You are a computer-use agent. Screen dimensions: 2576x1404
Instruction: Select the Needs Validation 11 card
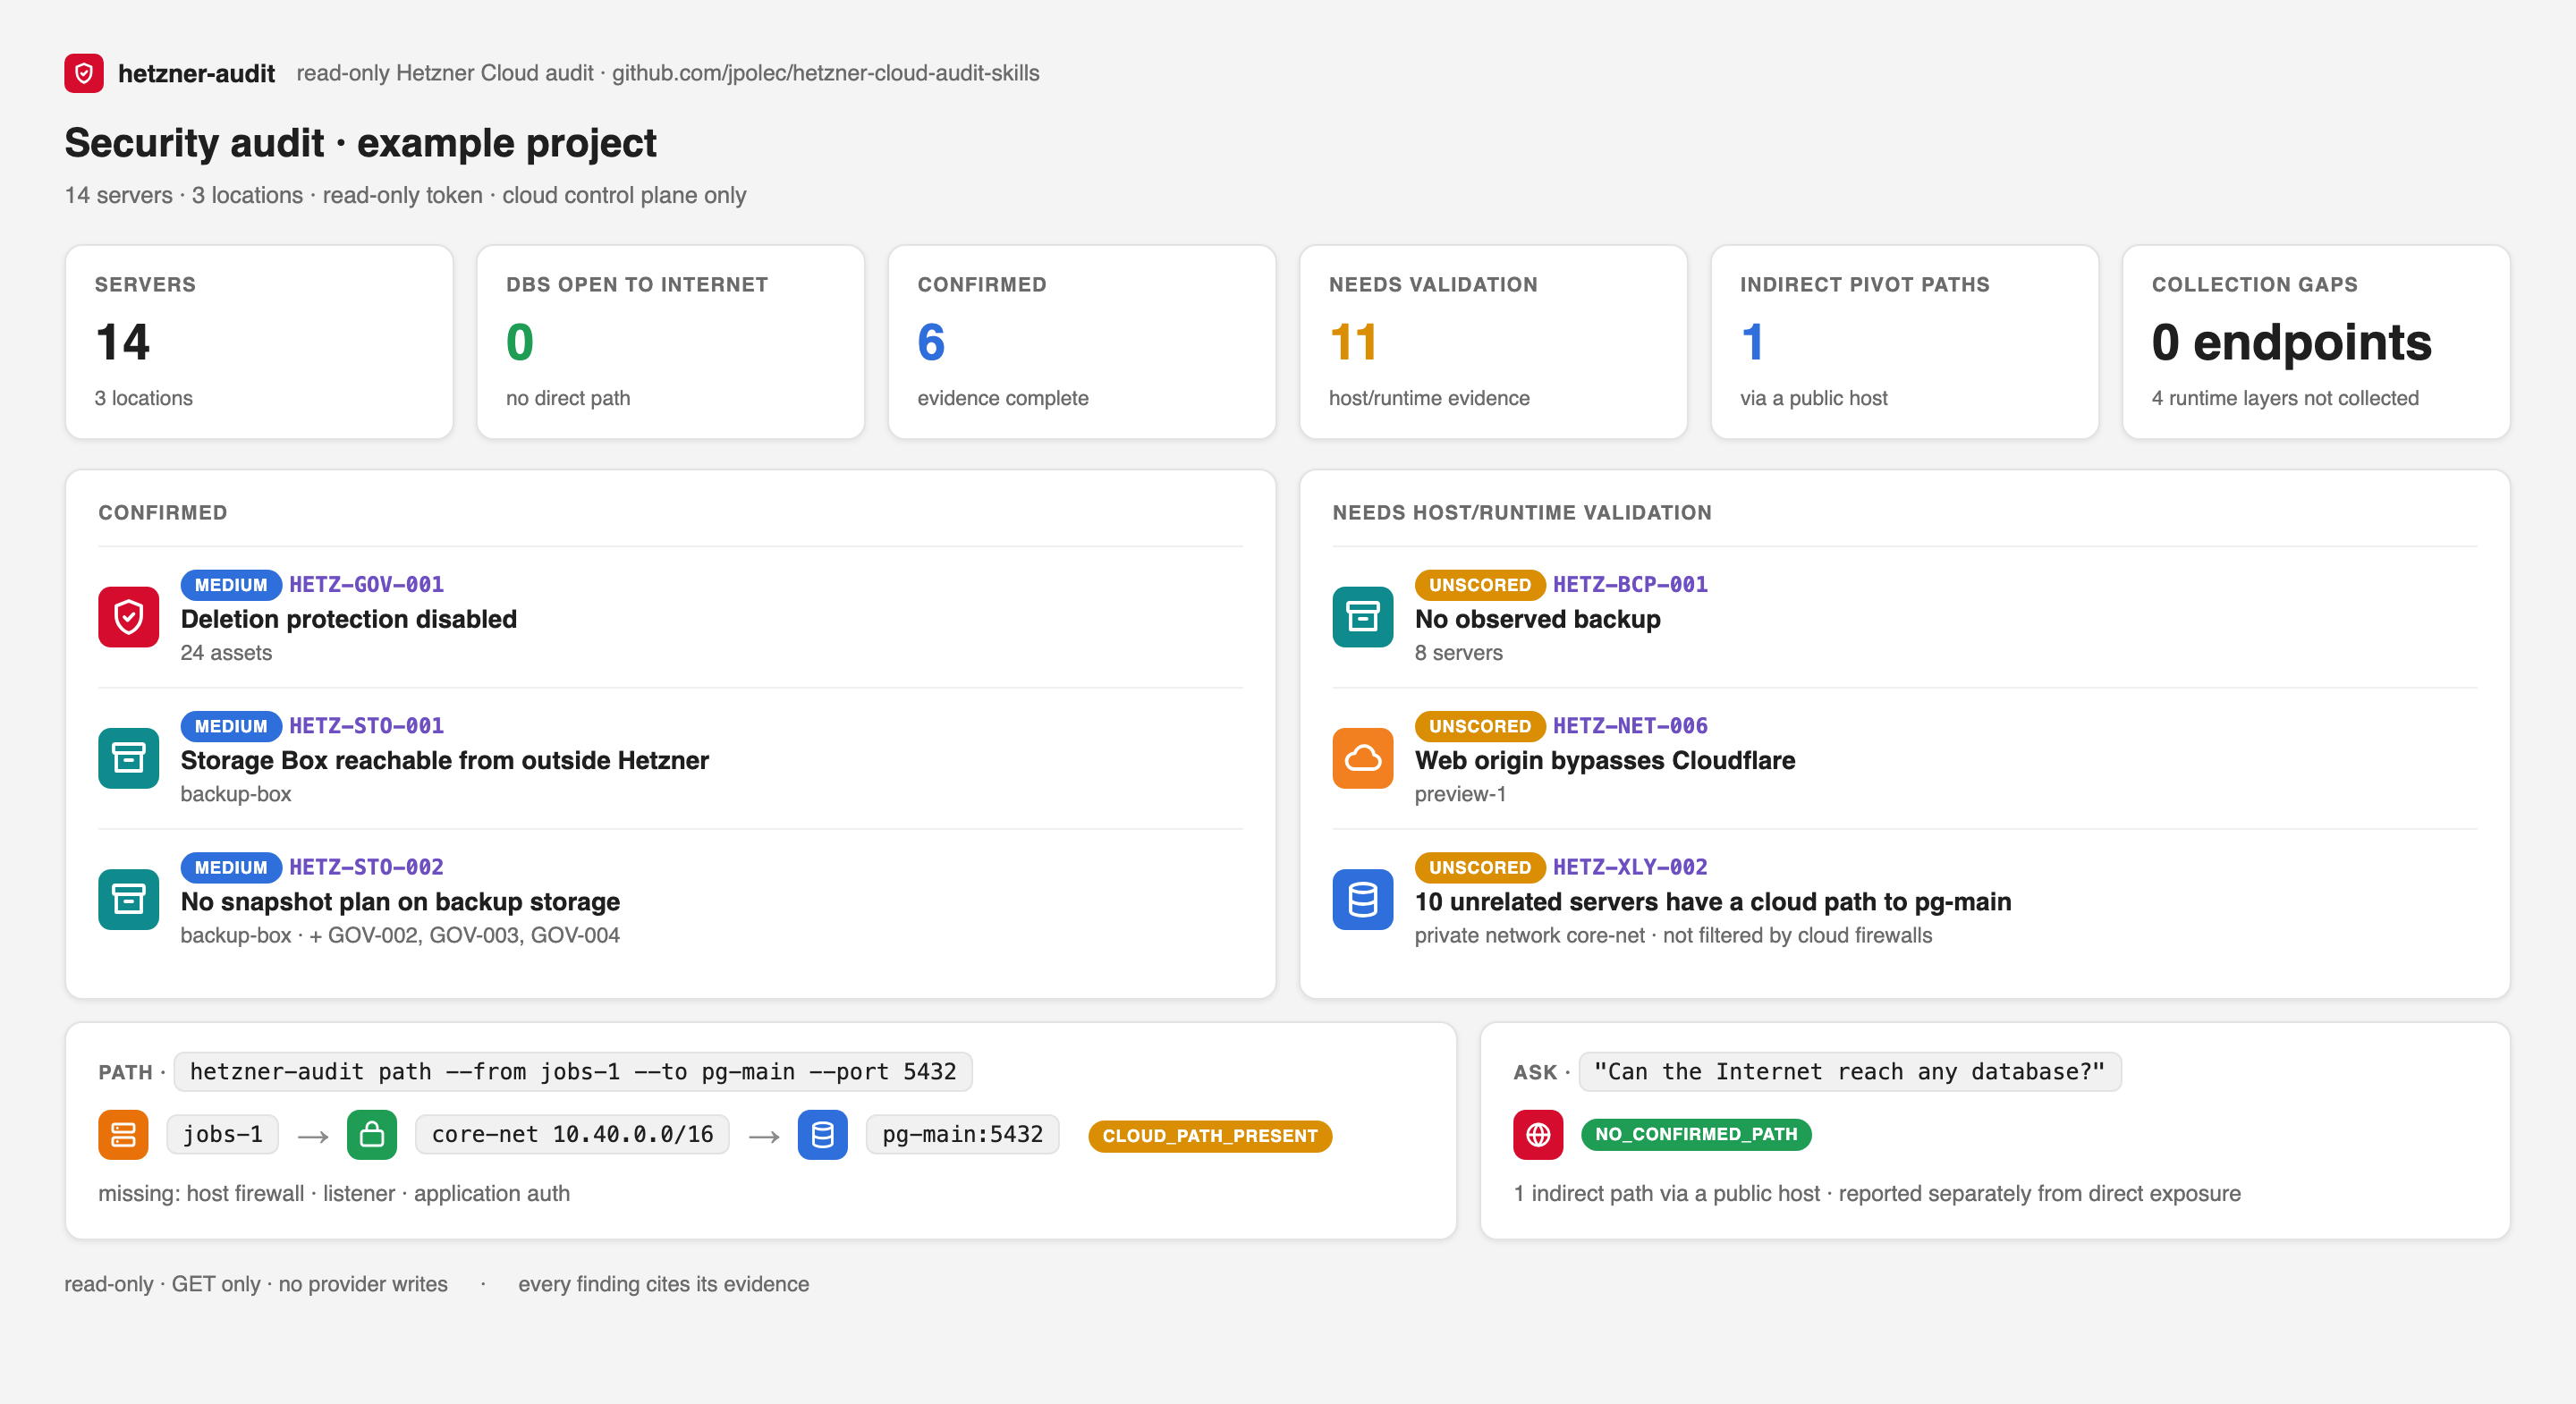tap(1493, 342)
